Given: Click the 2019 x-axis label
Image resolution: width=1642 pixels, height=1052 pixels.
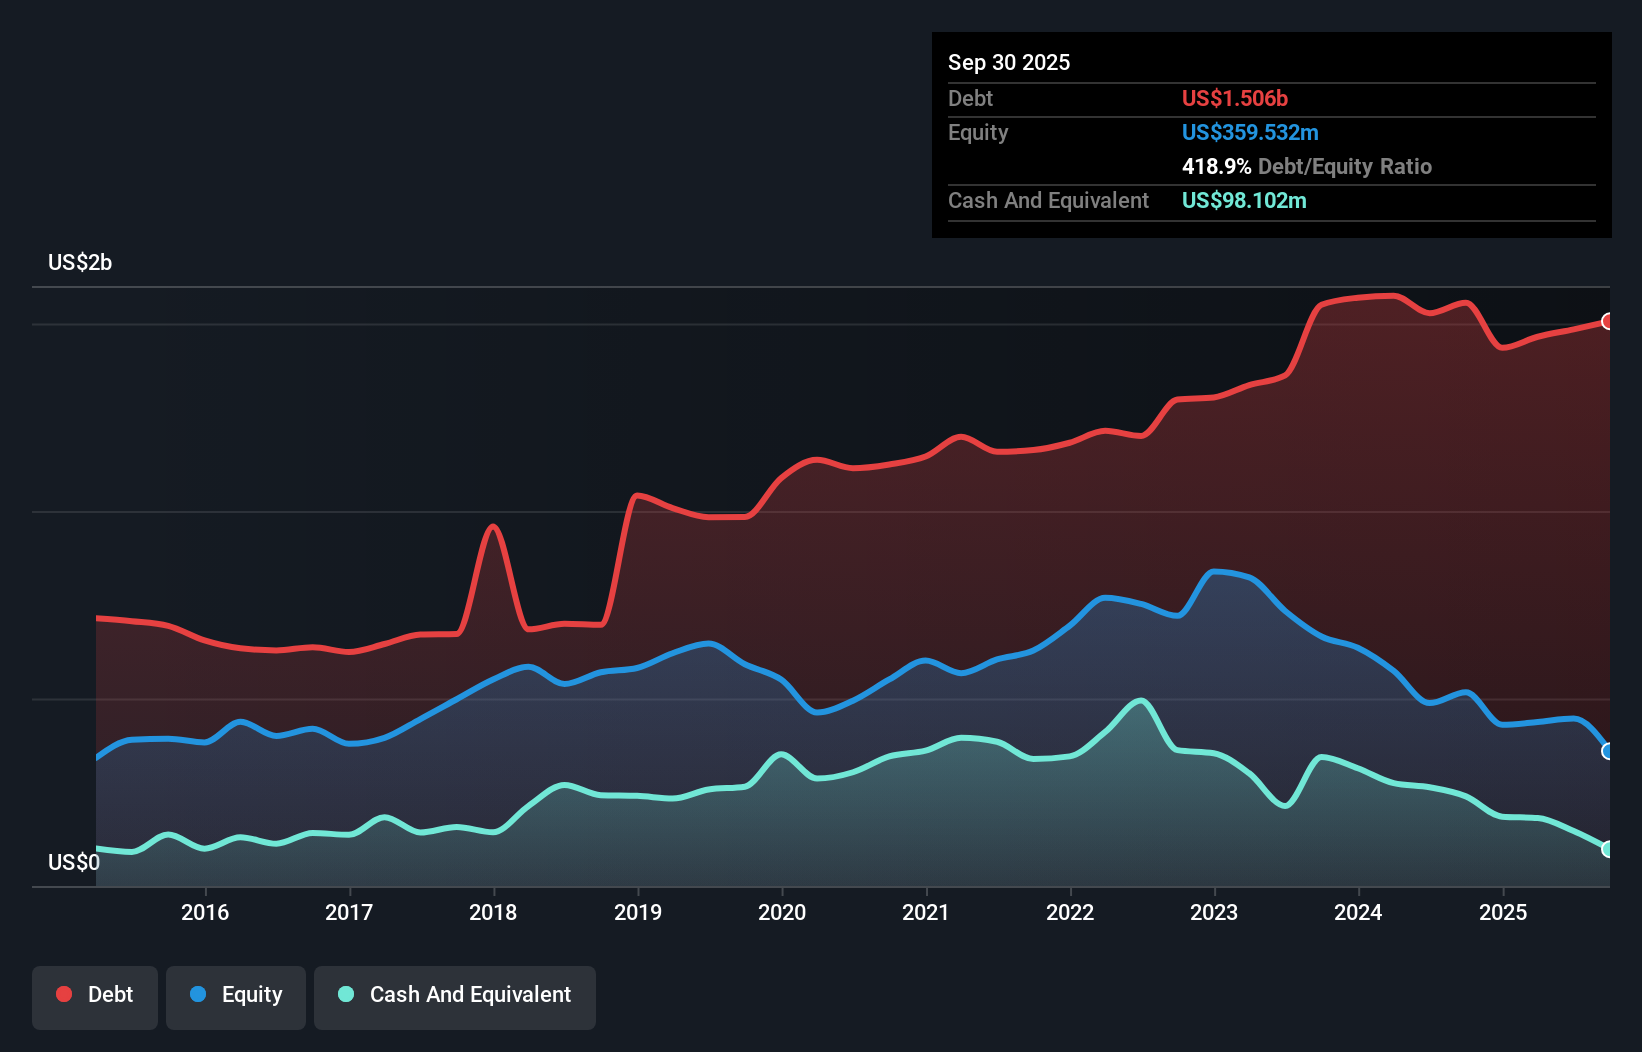Looking at the screenshot, I should click(x=638, y=912).
